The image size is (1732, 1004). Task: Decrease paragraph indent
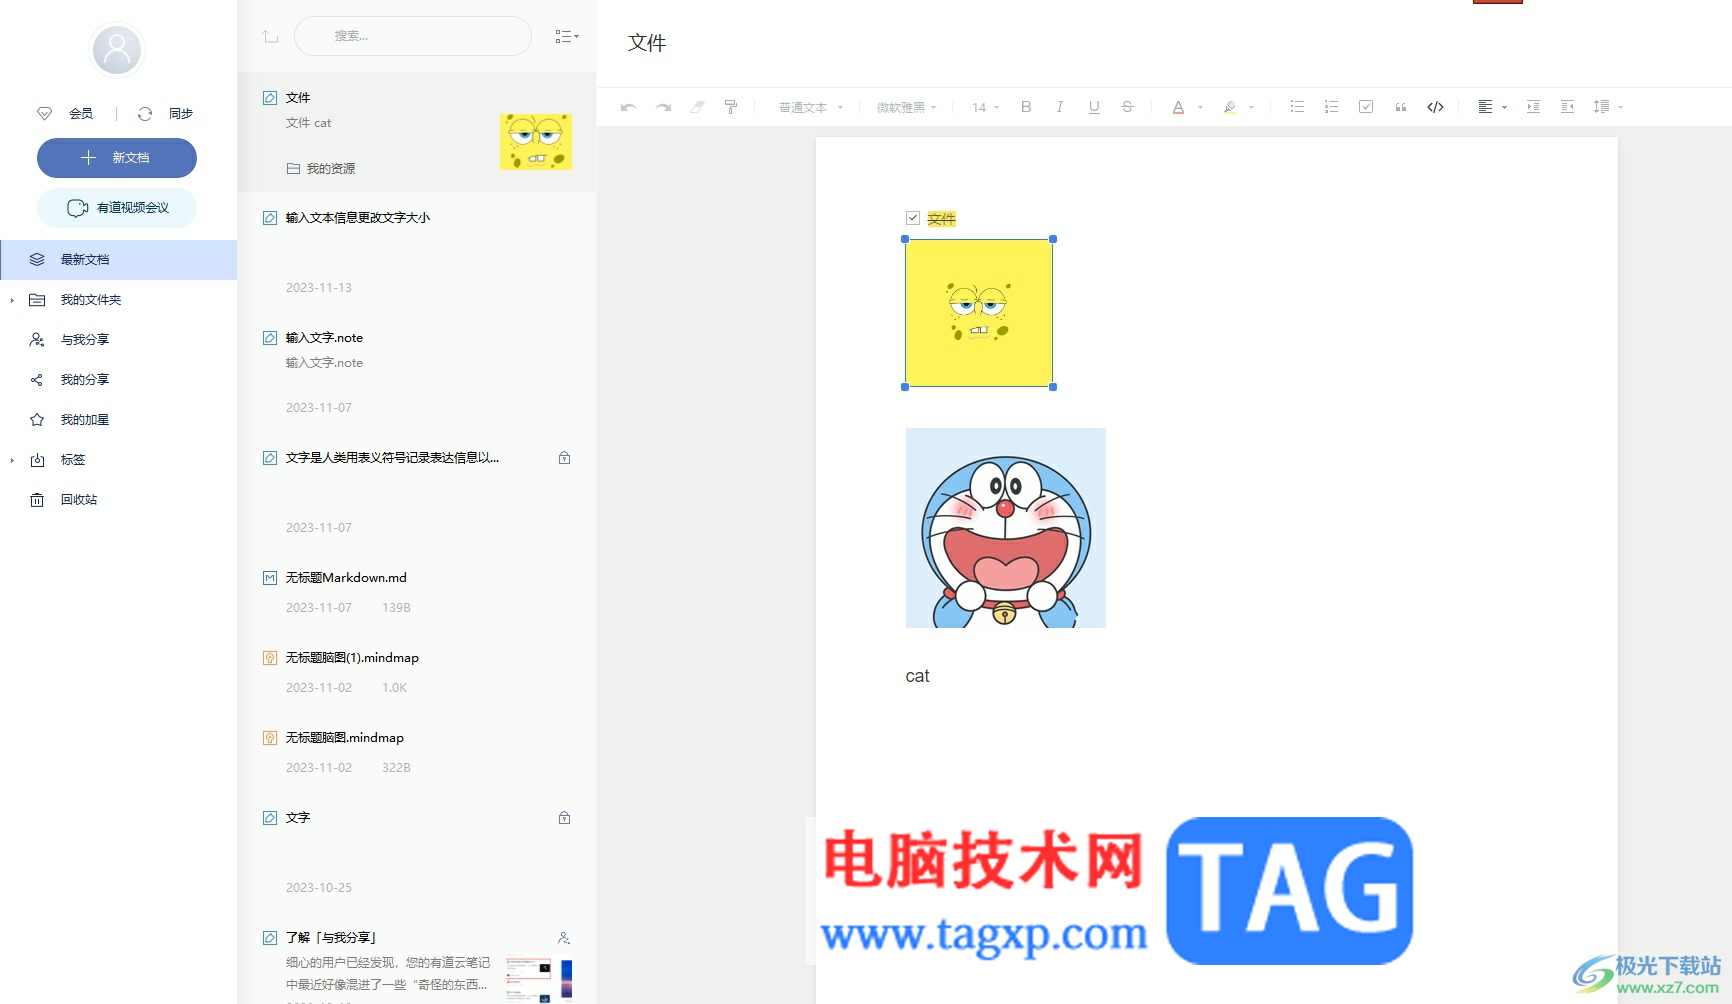[x=1567, y=107]
